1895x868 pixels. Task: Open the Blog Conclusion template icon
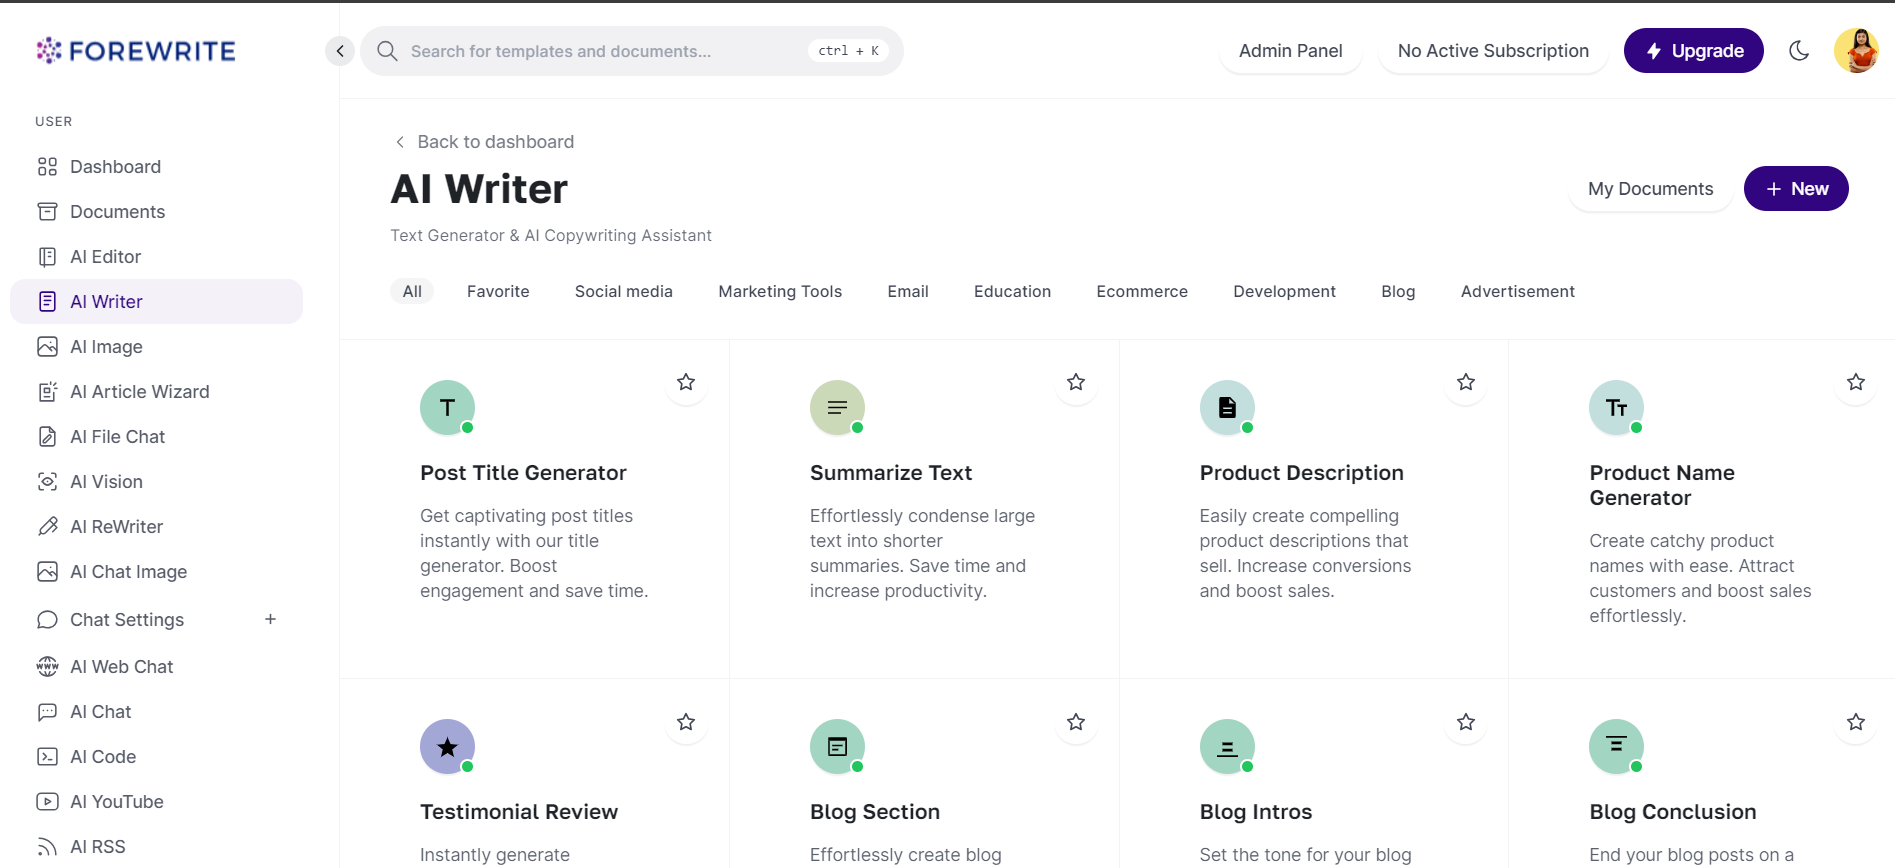[1616, 746]
